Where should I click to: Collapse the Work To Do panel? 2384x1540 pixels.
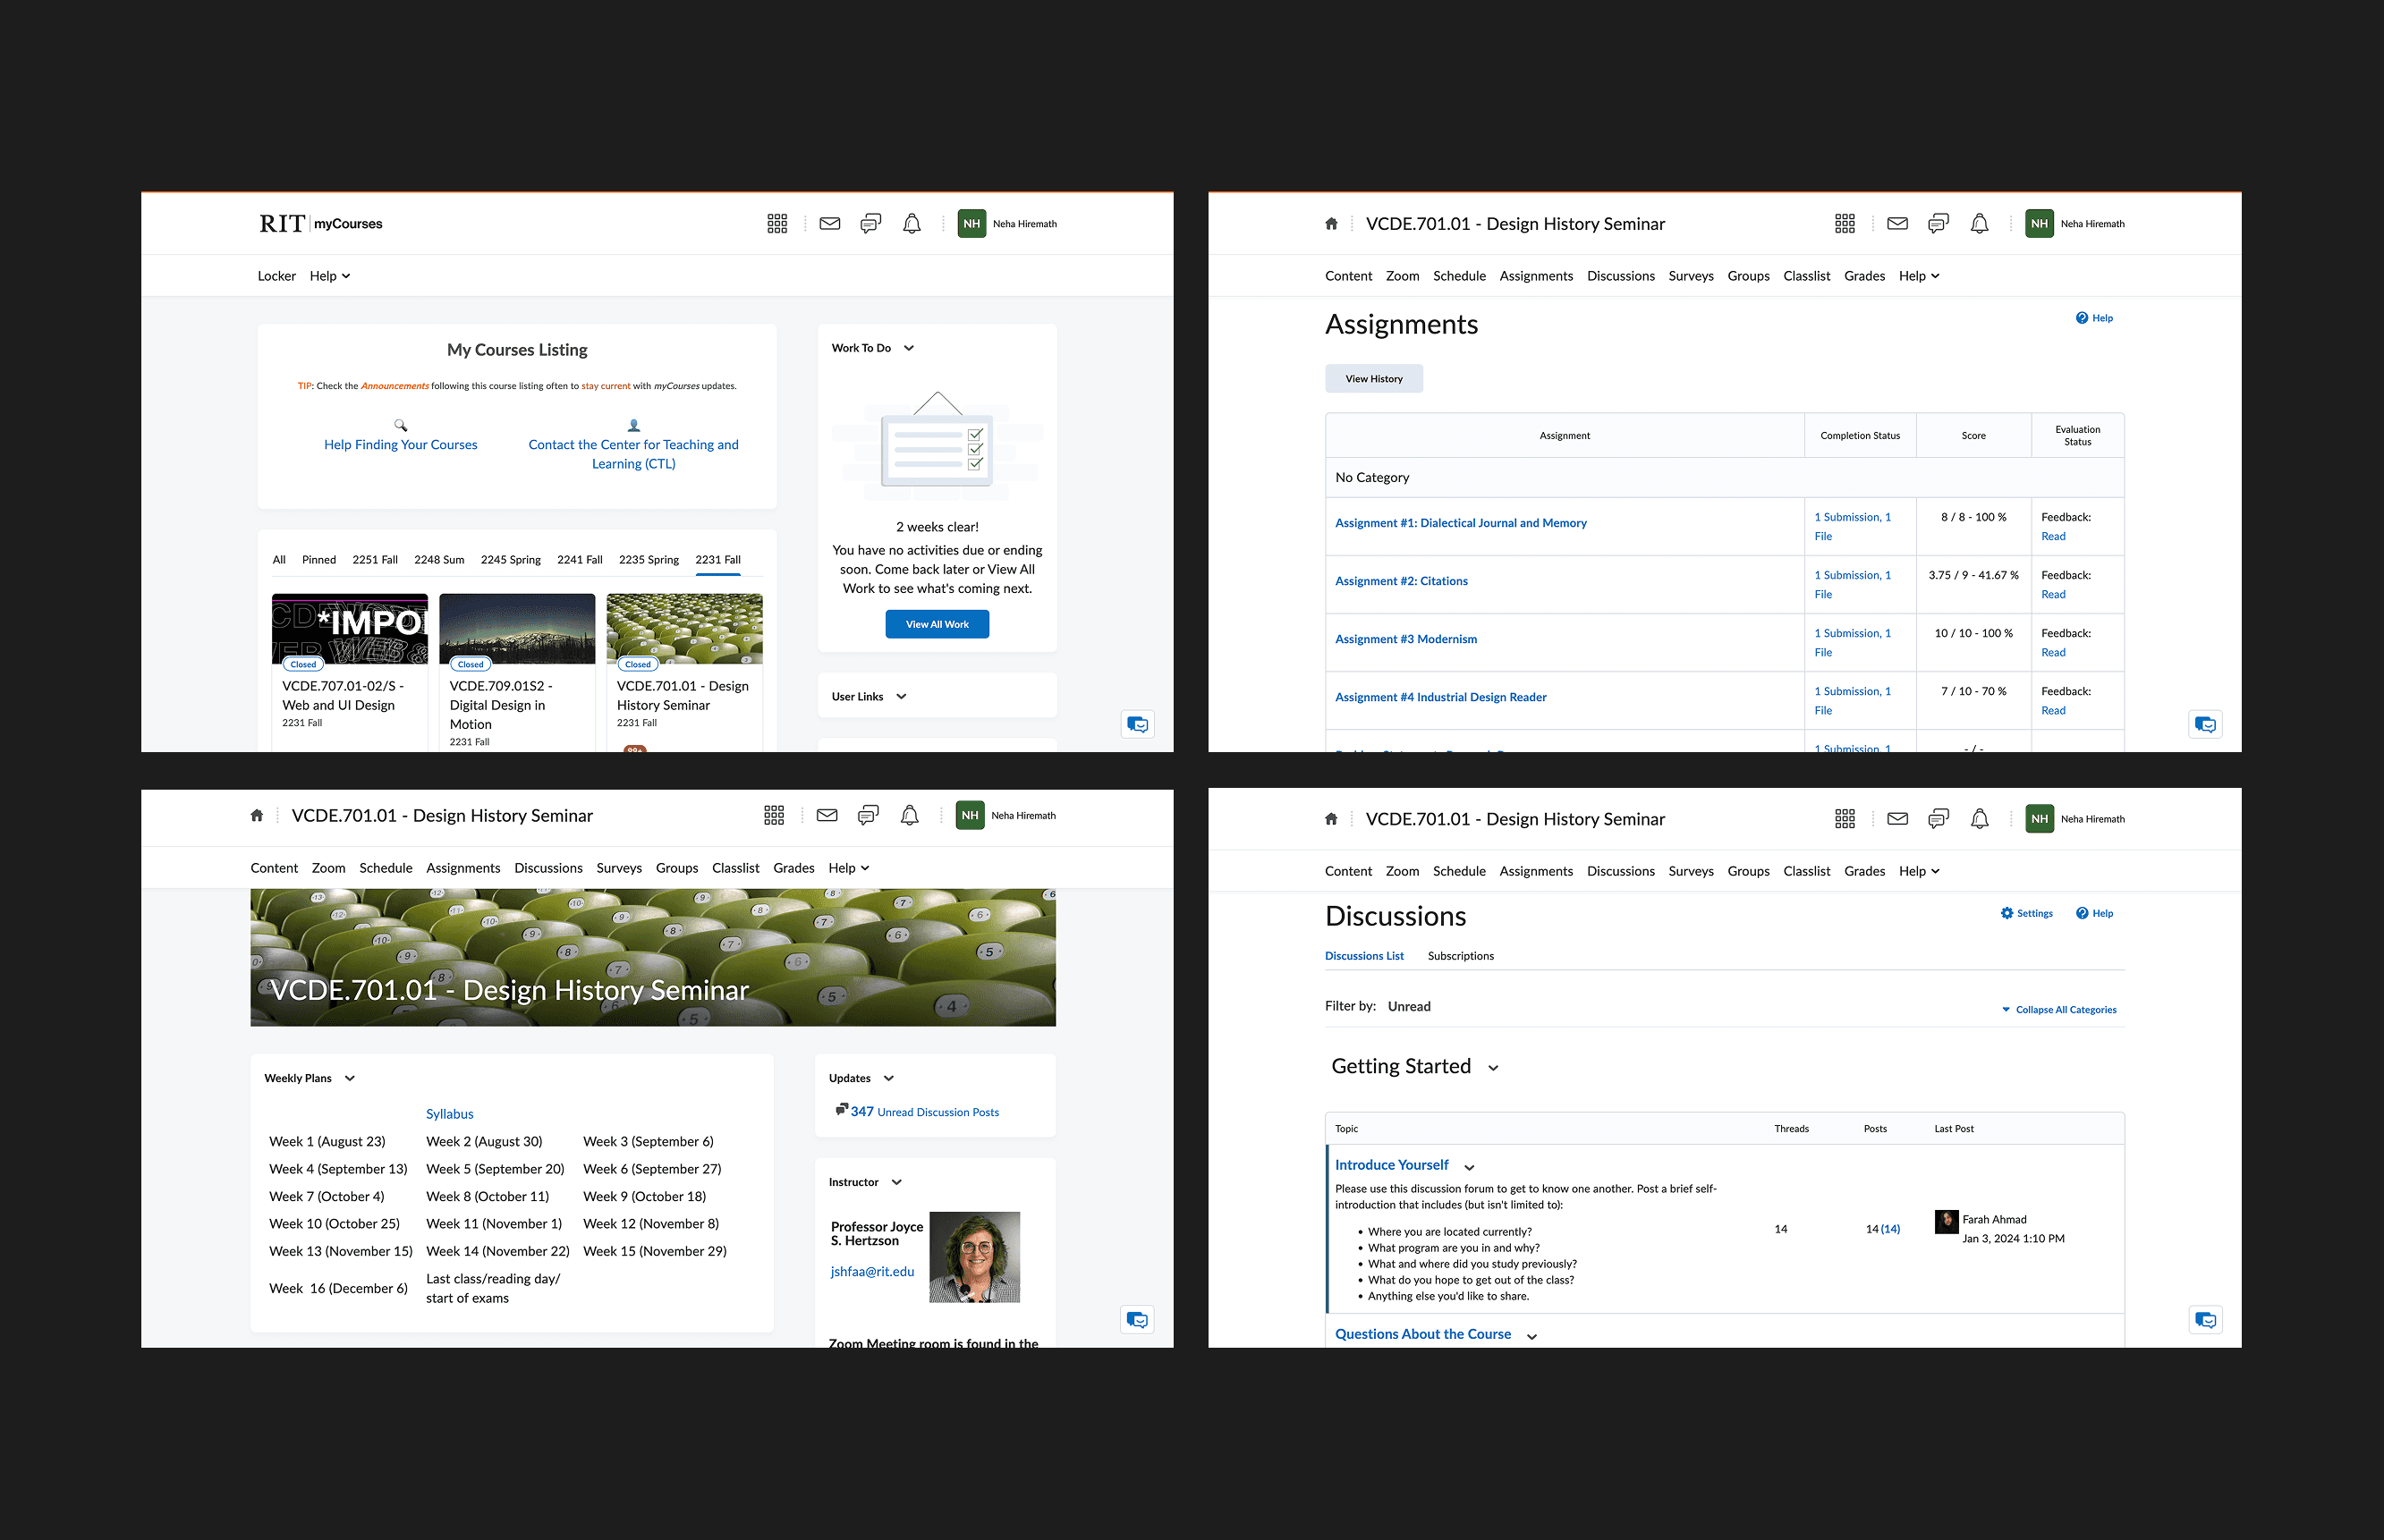click(907, 347)
